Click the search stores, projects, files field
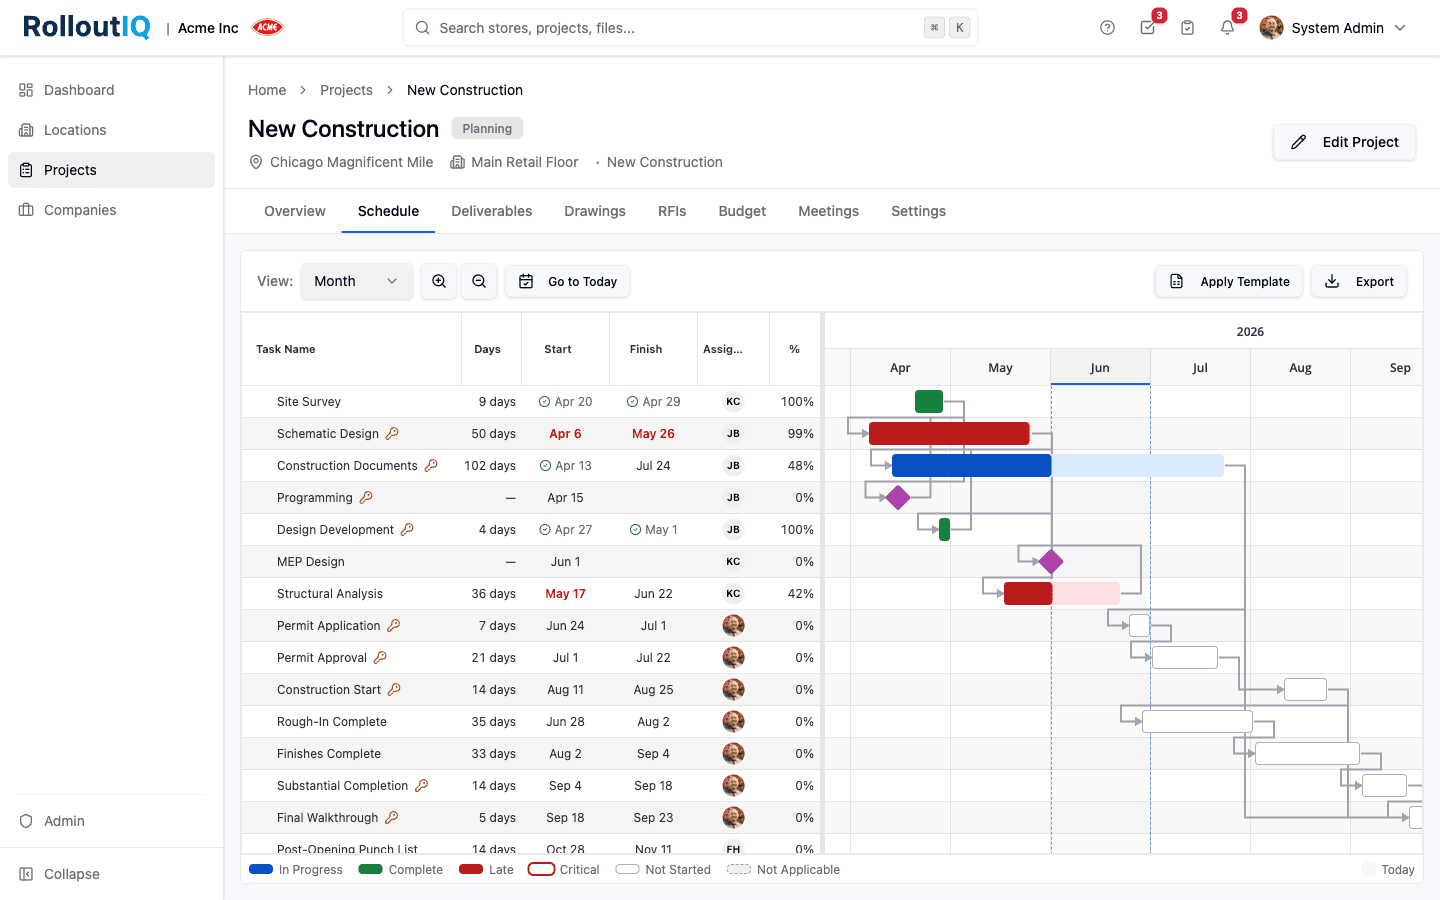The height and width of the screenshot is (900, 1440). click(x=690, y=28)
